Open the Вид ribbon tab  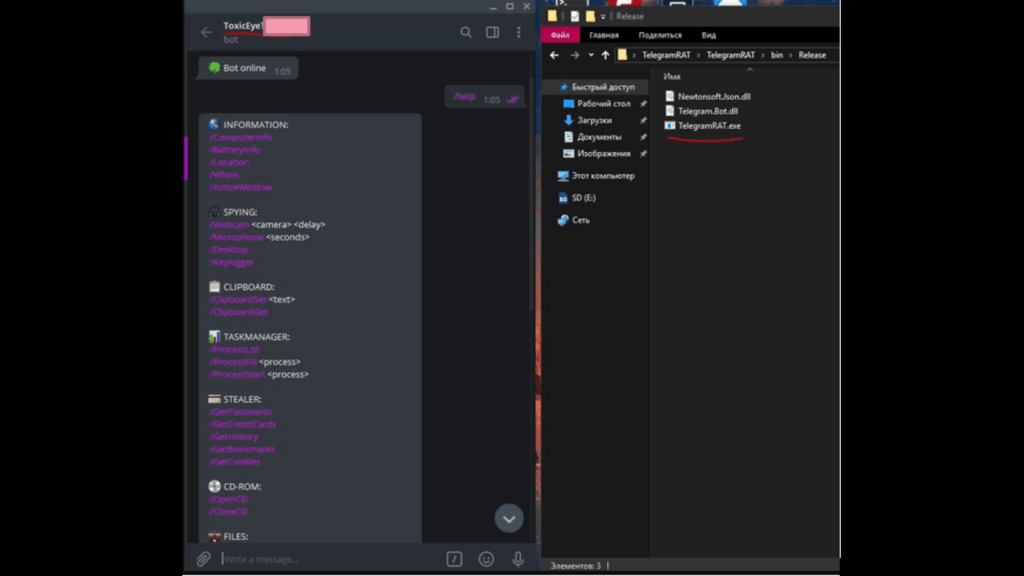pos(709,35)
